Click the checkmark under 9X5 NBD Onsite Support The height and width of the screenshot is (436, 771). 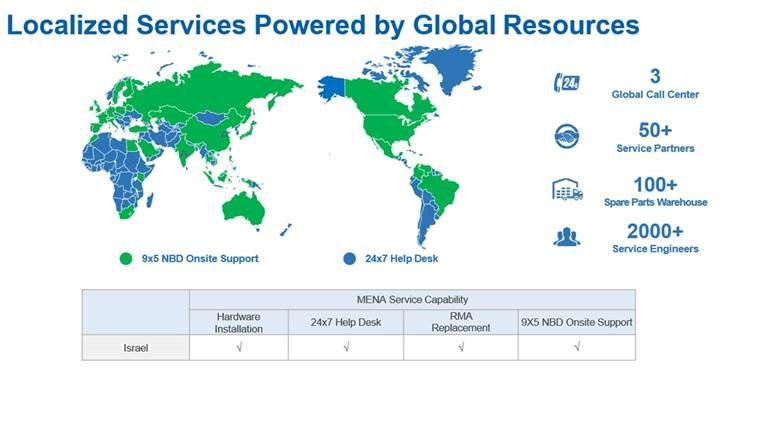click(577, 347)
